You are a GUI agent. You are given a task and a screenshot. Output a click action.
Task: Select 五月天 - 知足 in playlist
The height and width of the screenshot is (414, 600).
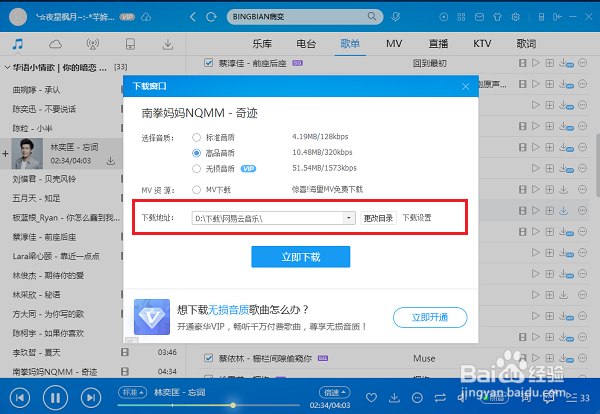tap(36, 198)
